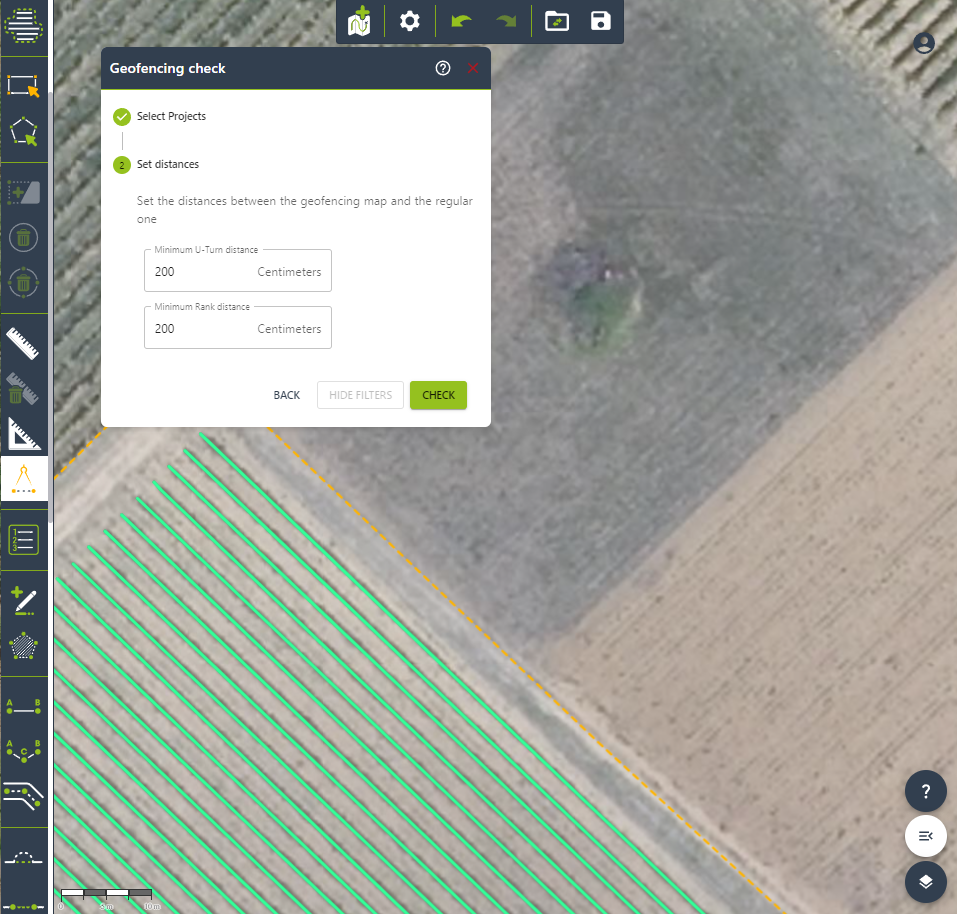The width and height of the screenshot is (957, 914).
Task: Click the BACK button
Action: pos(287,395)
